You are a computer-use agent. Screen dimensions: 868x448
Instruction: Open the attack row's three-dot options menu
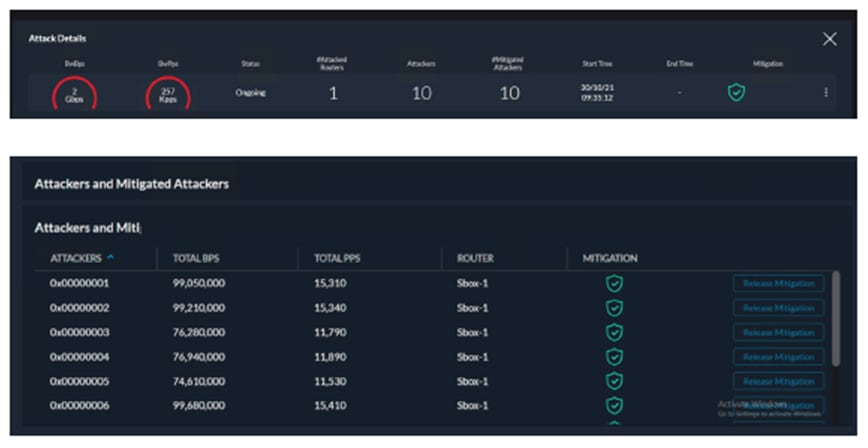[x=826, y=92]
